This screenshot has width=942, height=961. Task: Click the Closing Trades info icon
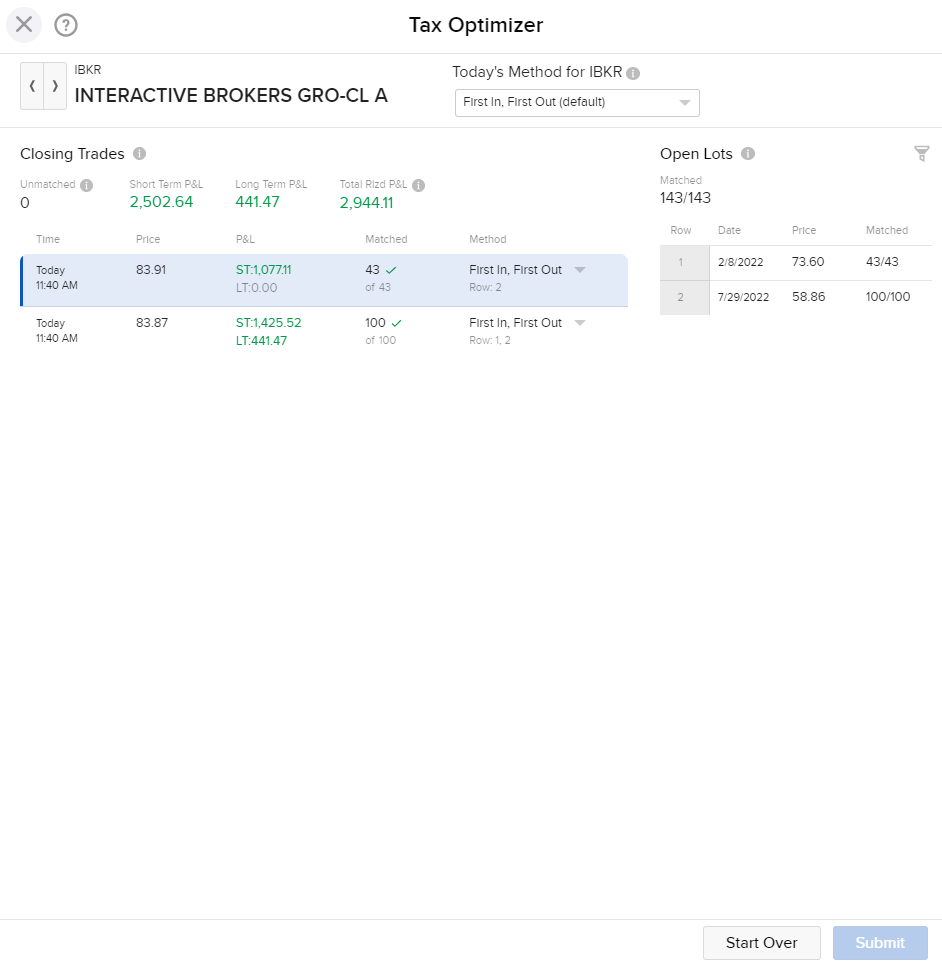click(139, 154)
